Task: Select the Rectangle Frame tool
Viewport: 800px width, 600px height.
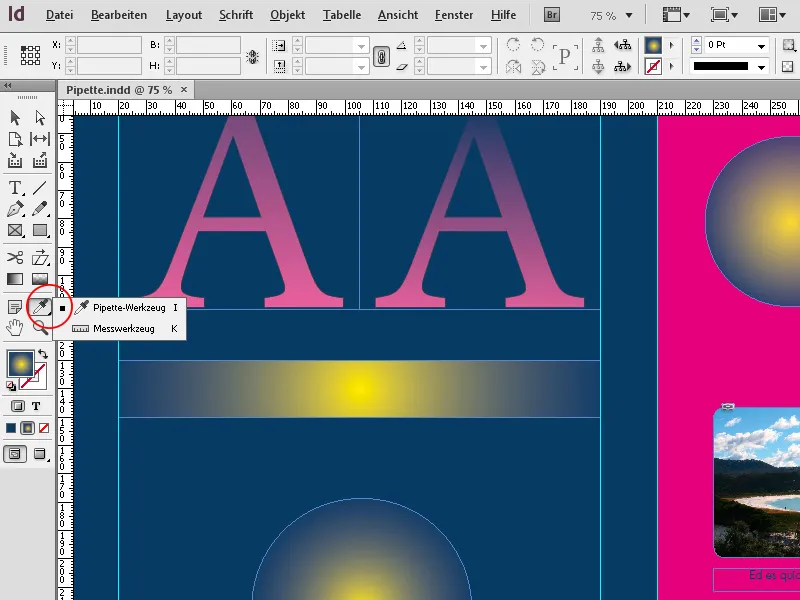Action: [x=15, y=231]
